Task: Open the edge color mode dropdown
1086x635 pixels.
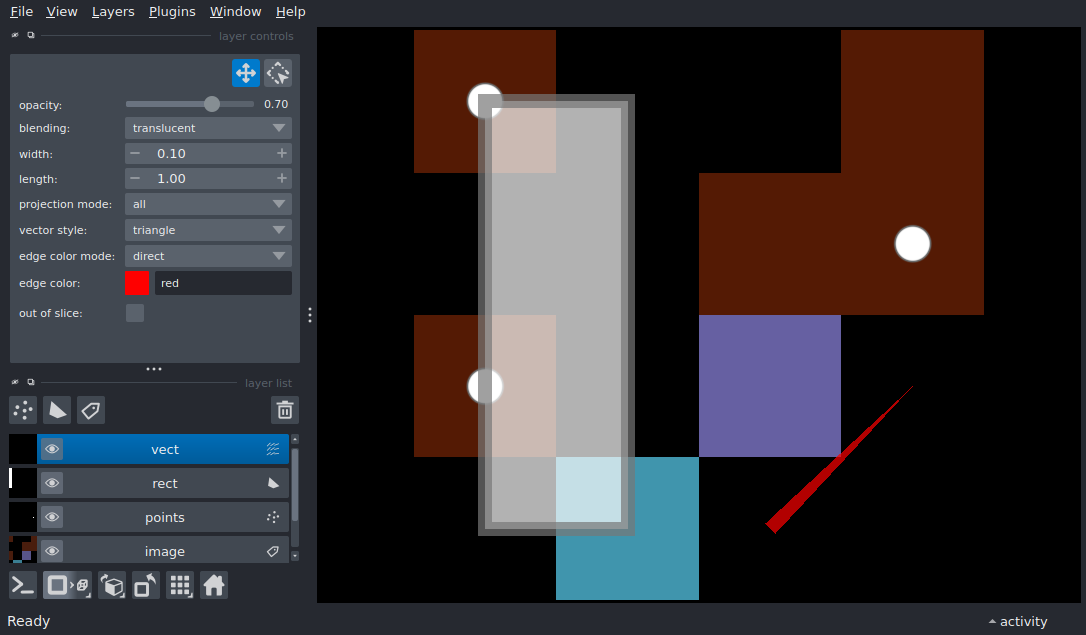Action: pyautogui.click(x=208, y=256)
